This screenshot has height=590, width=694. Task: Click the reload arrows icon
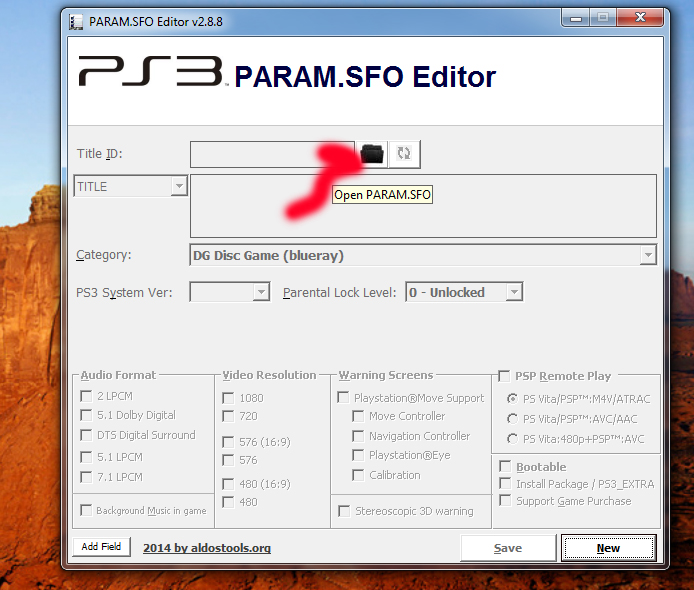pos(404,154)
